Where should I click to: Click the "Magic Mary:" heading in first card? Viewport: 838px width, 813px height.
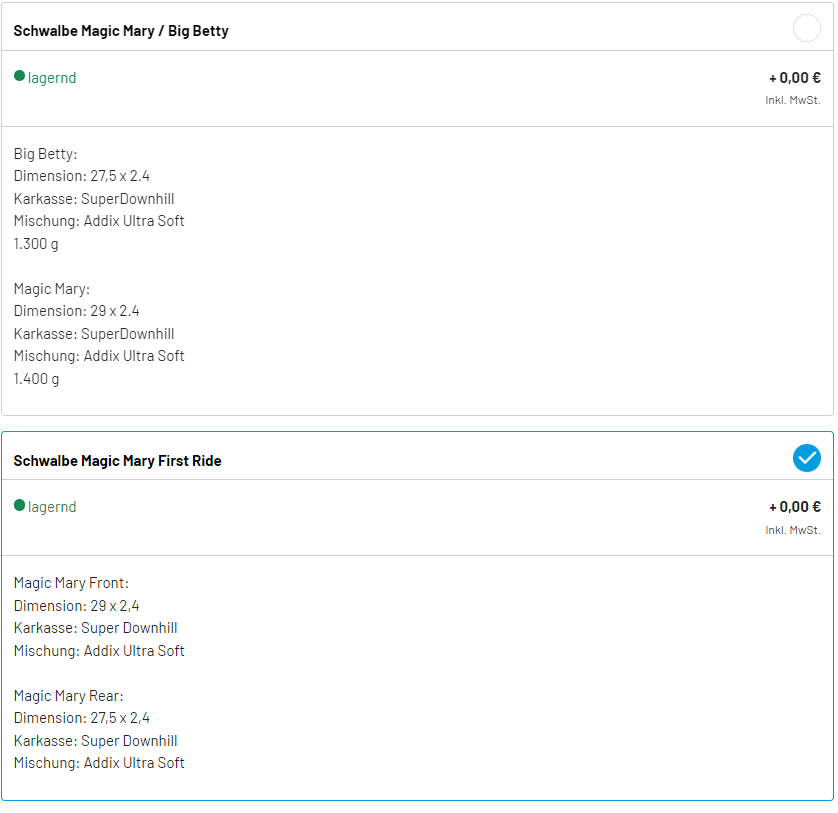51,289
